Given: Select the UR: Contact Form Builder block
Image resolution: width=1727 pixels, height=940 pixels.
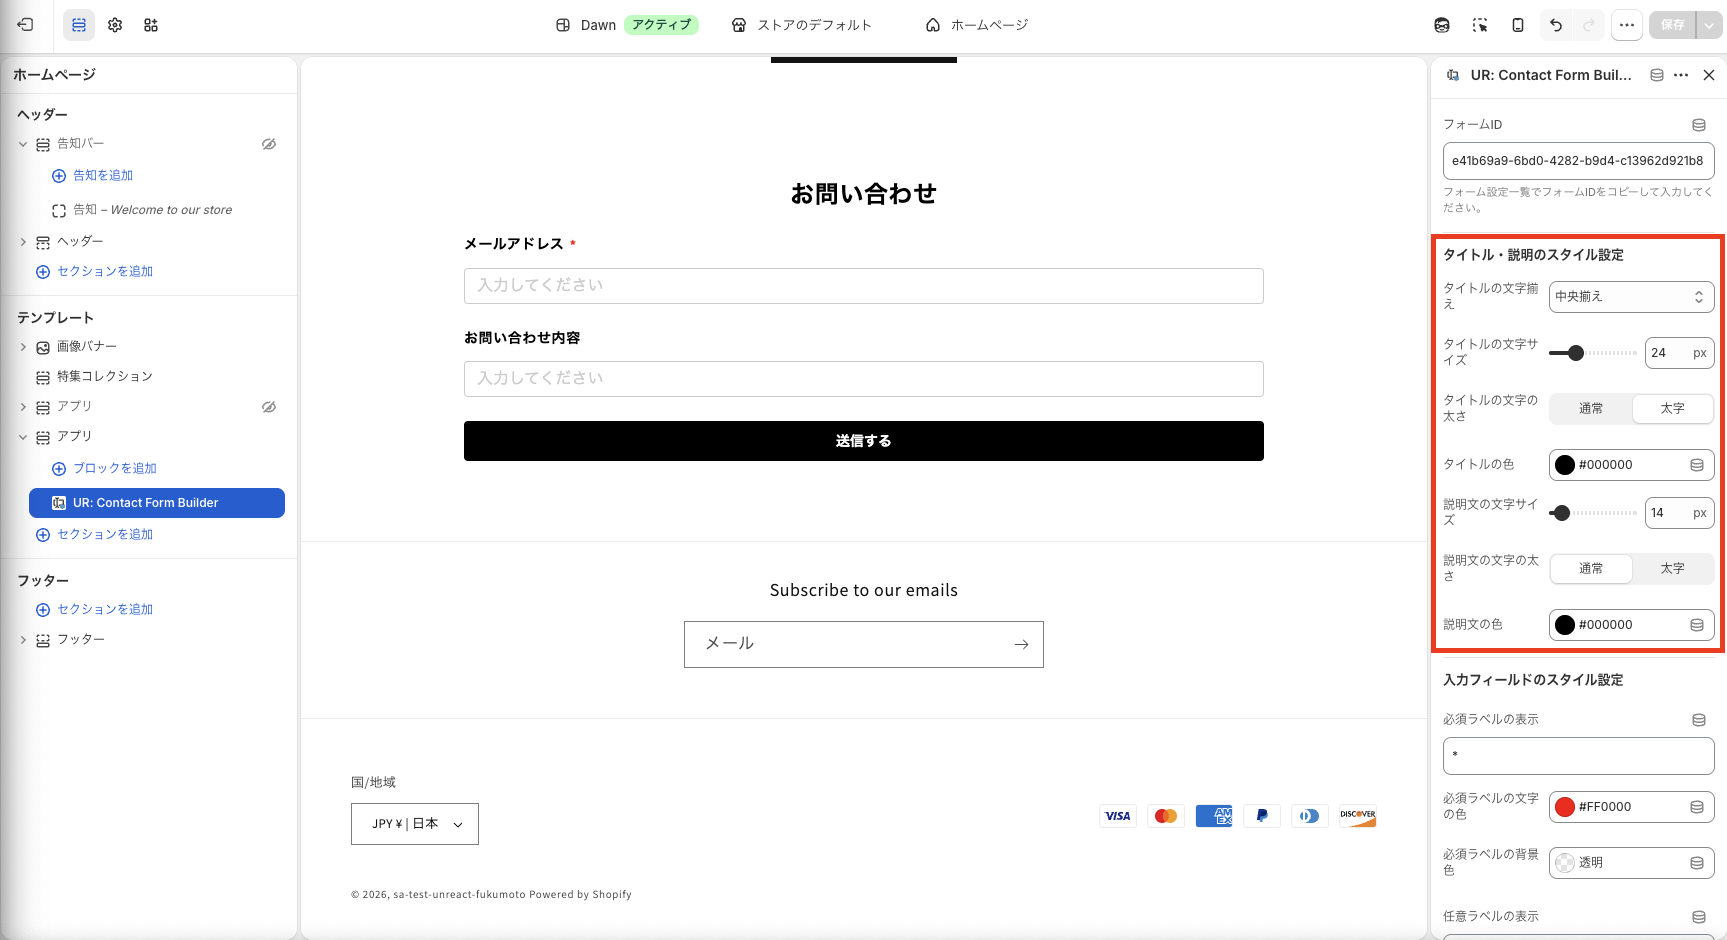Looking at the screenshot, I should point(157,503).
